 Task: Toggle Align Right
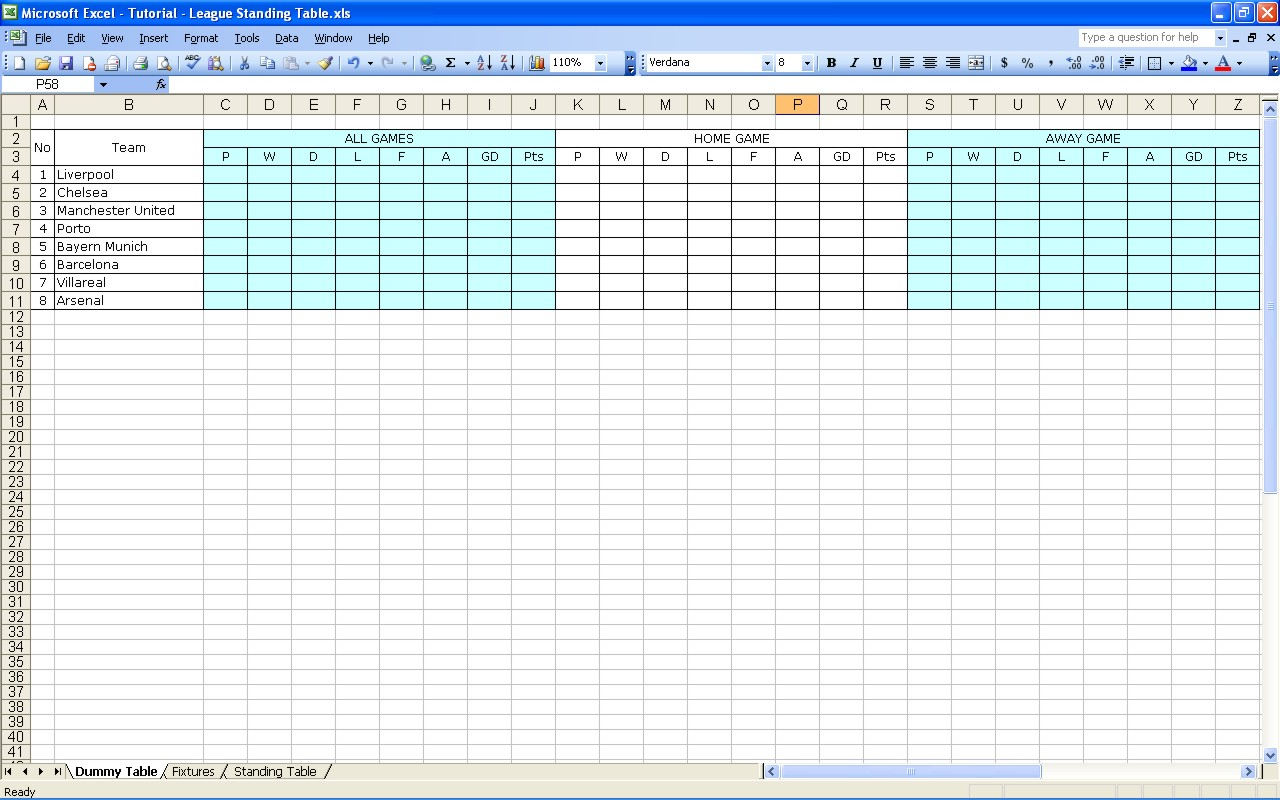pos(952,63)
